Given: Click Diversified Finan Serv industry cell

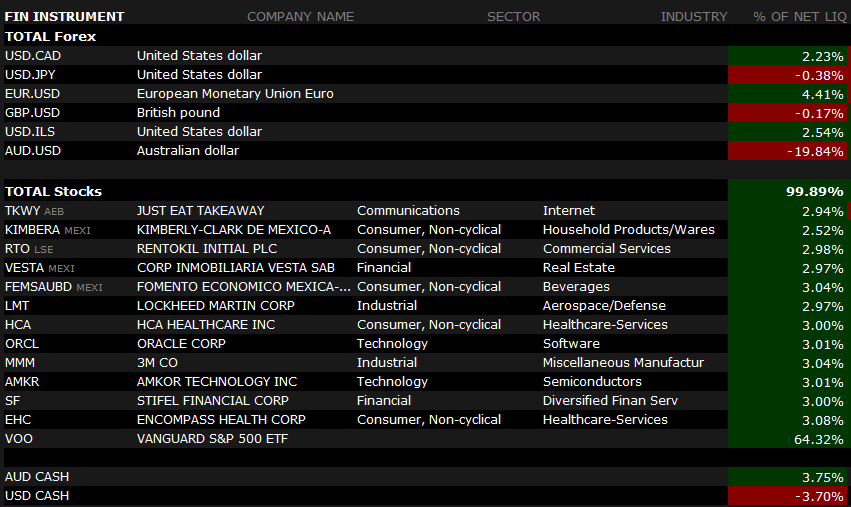Looking at the screenshot, I should click(610, 401).
